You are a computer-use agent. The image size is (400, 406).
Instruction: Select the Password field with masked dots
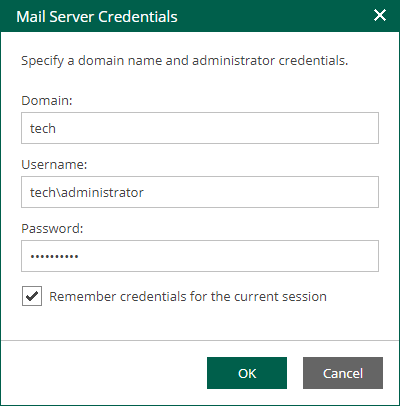pos(200,256)
